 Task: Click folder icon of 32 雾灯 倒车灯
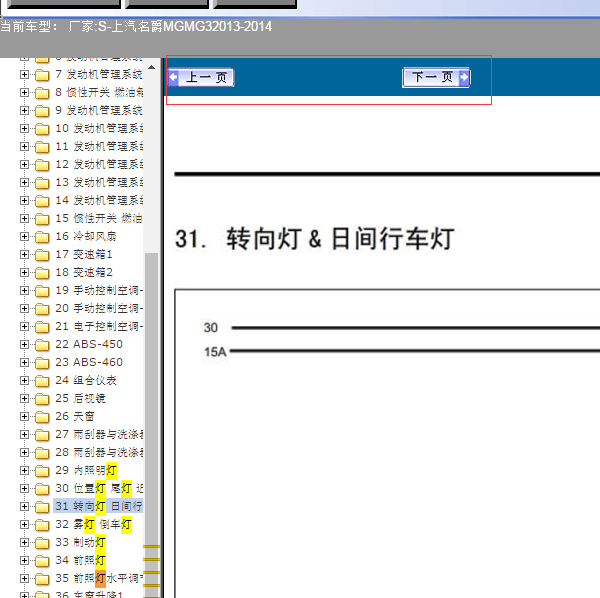[x=42, y=525]
